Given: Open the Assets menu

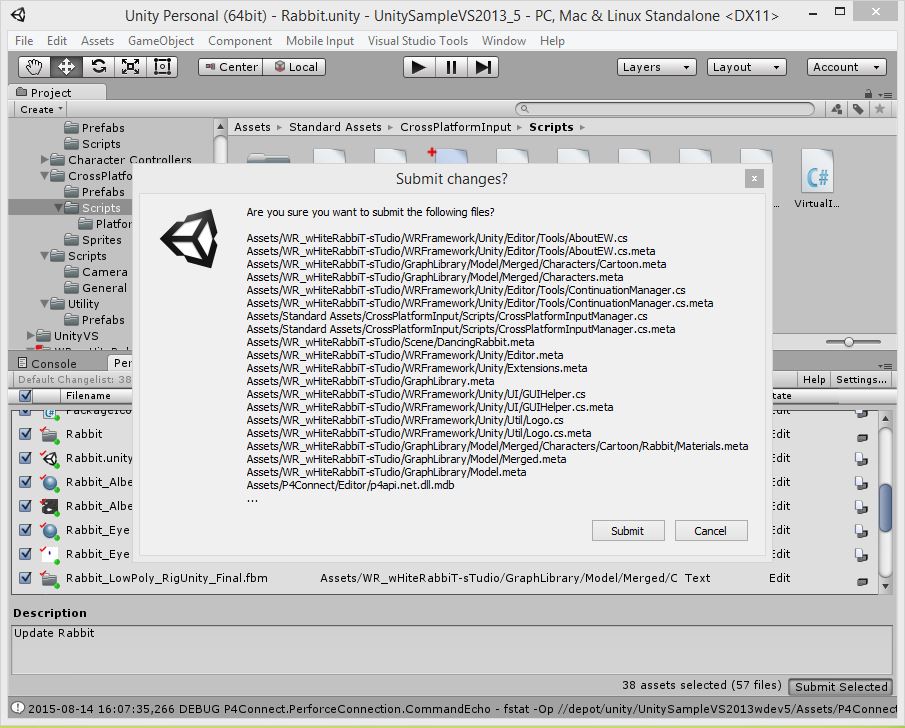Looking at the screenshot, I should (x=97, y=41).
